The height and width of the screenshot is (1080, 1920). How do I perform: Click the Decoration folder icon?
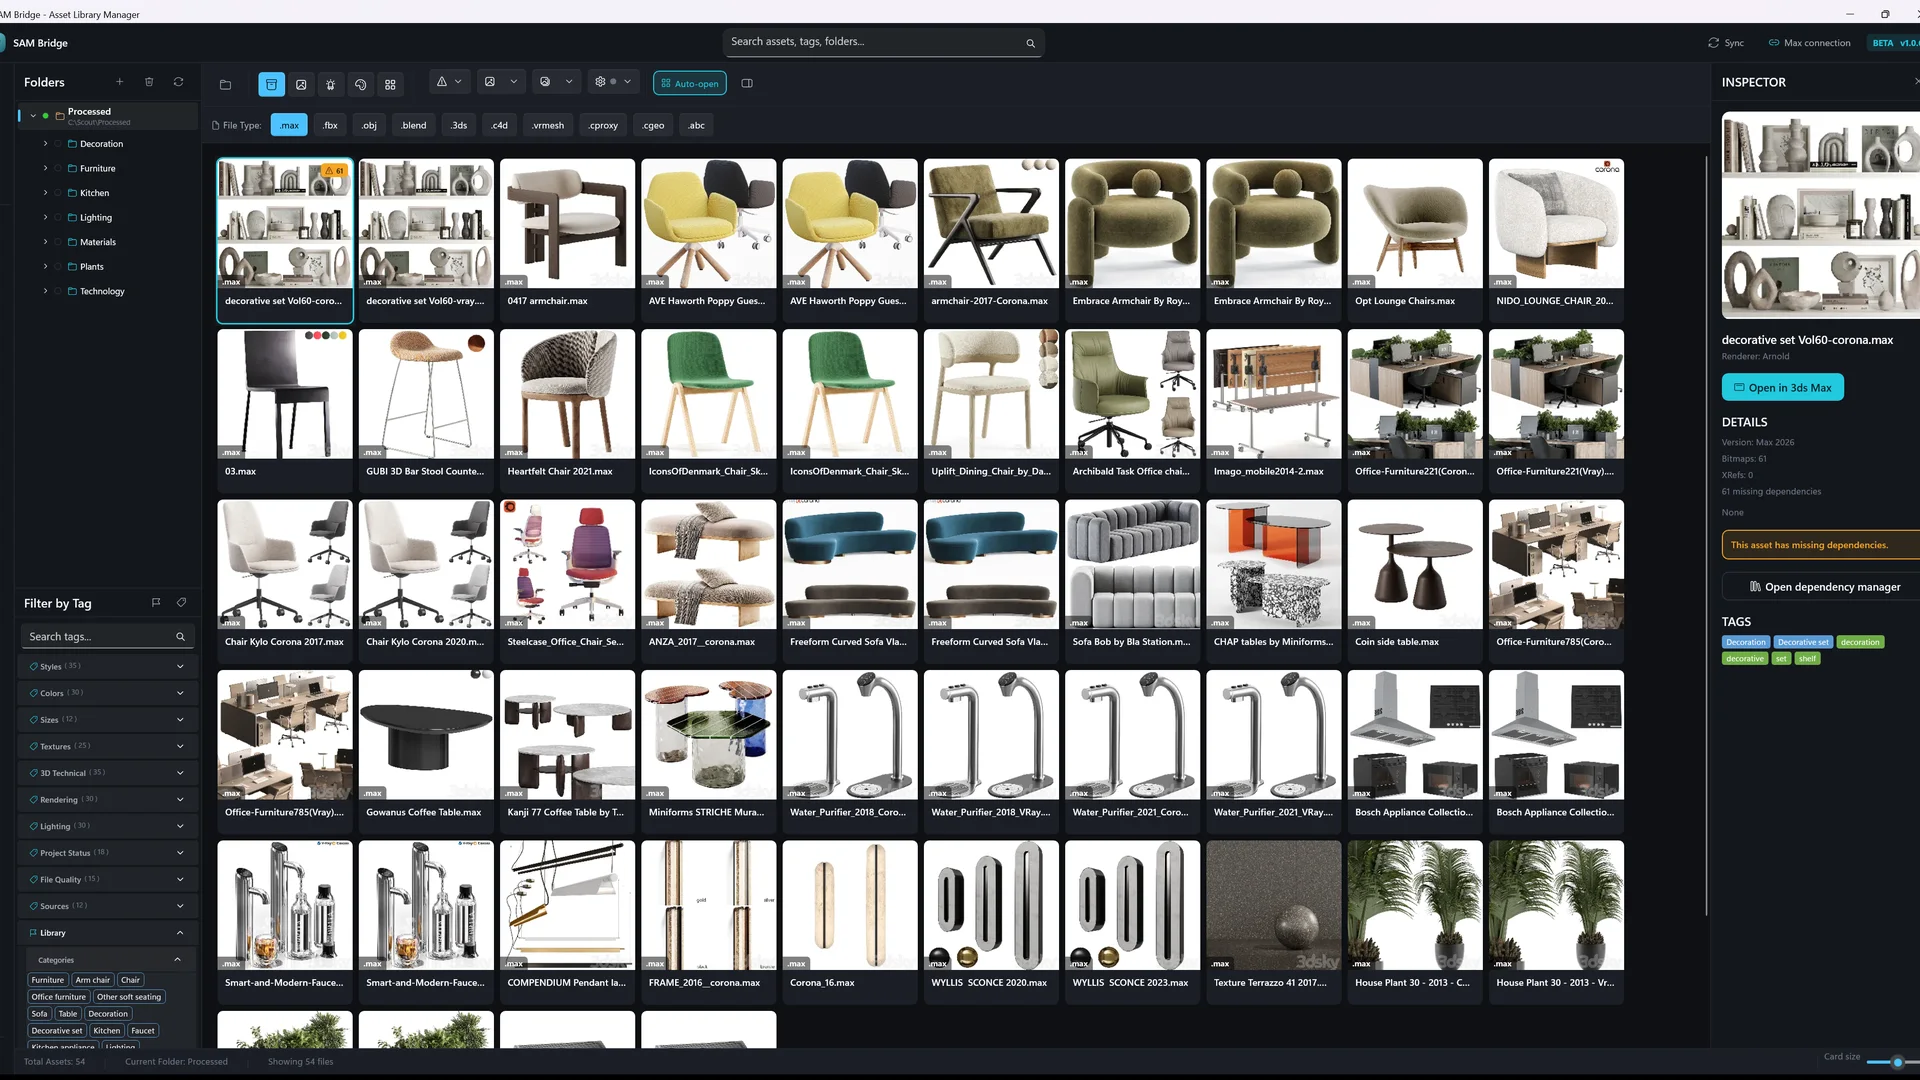tap(73, 144)
